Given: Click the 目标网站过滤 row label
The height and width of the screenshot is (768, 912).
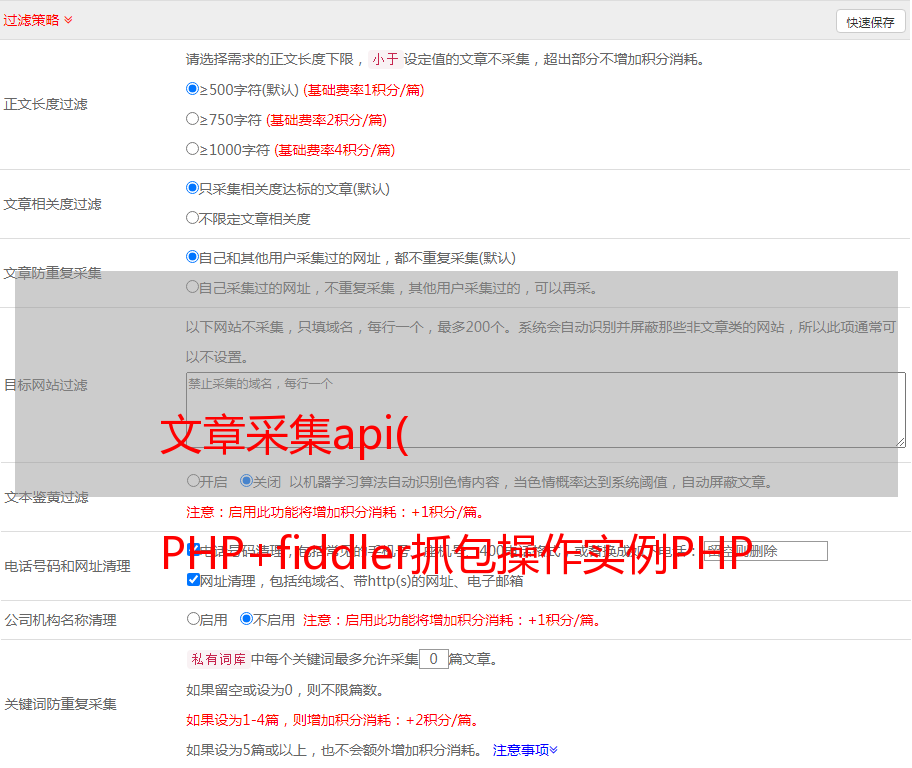Looking at the screenshot, I should [45, 385].
